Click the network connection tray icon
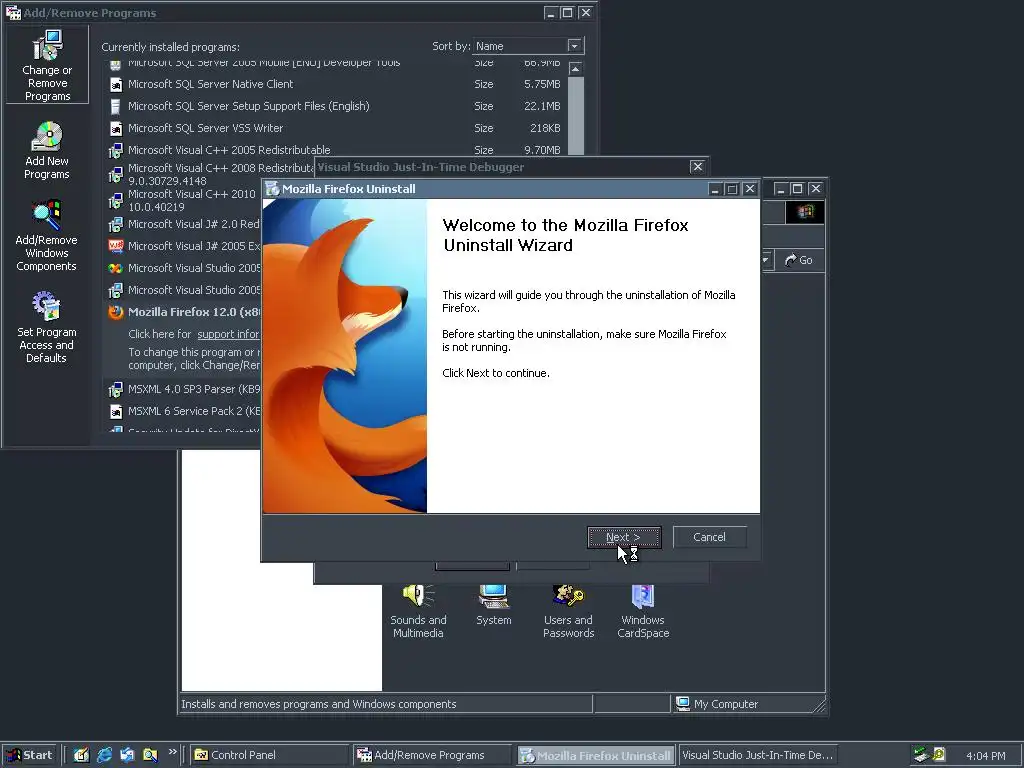Screen dimensions: 1024x768 (x=921, y=755)
